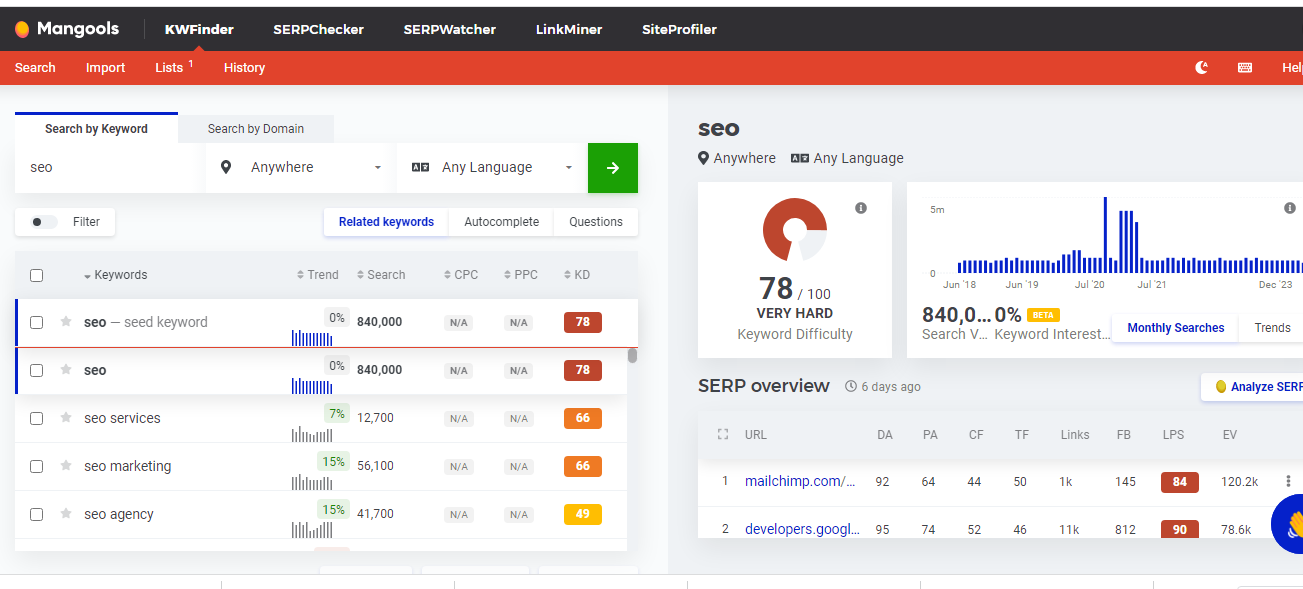Screen dimensions: 1303x589
Task: Open the Anywhere location dropdown
Action: [301, 168]
